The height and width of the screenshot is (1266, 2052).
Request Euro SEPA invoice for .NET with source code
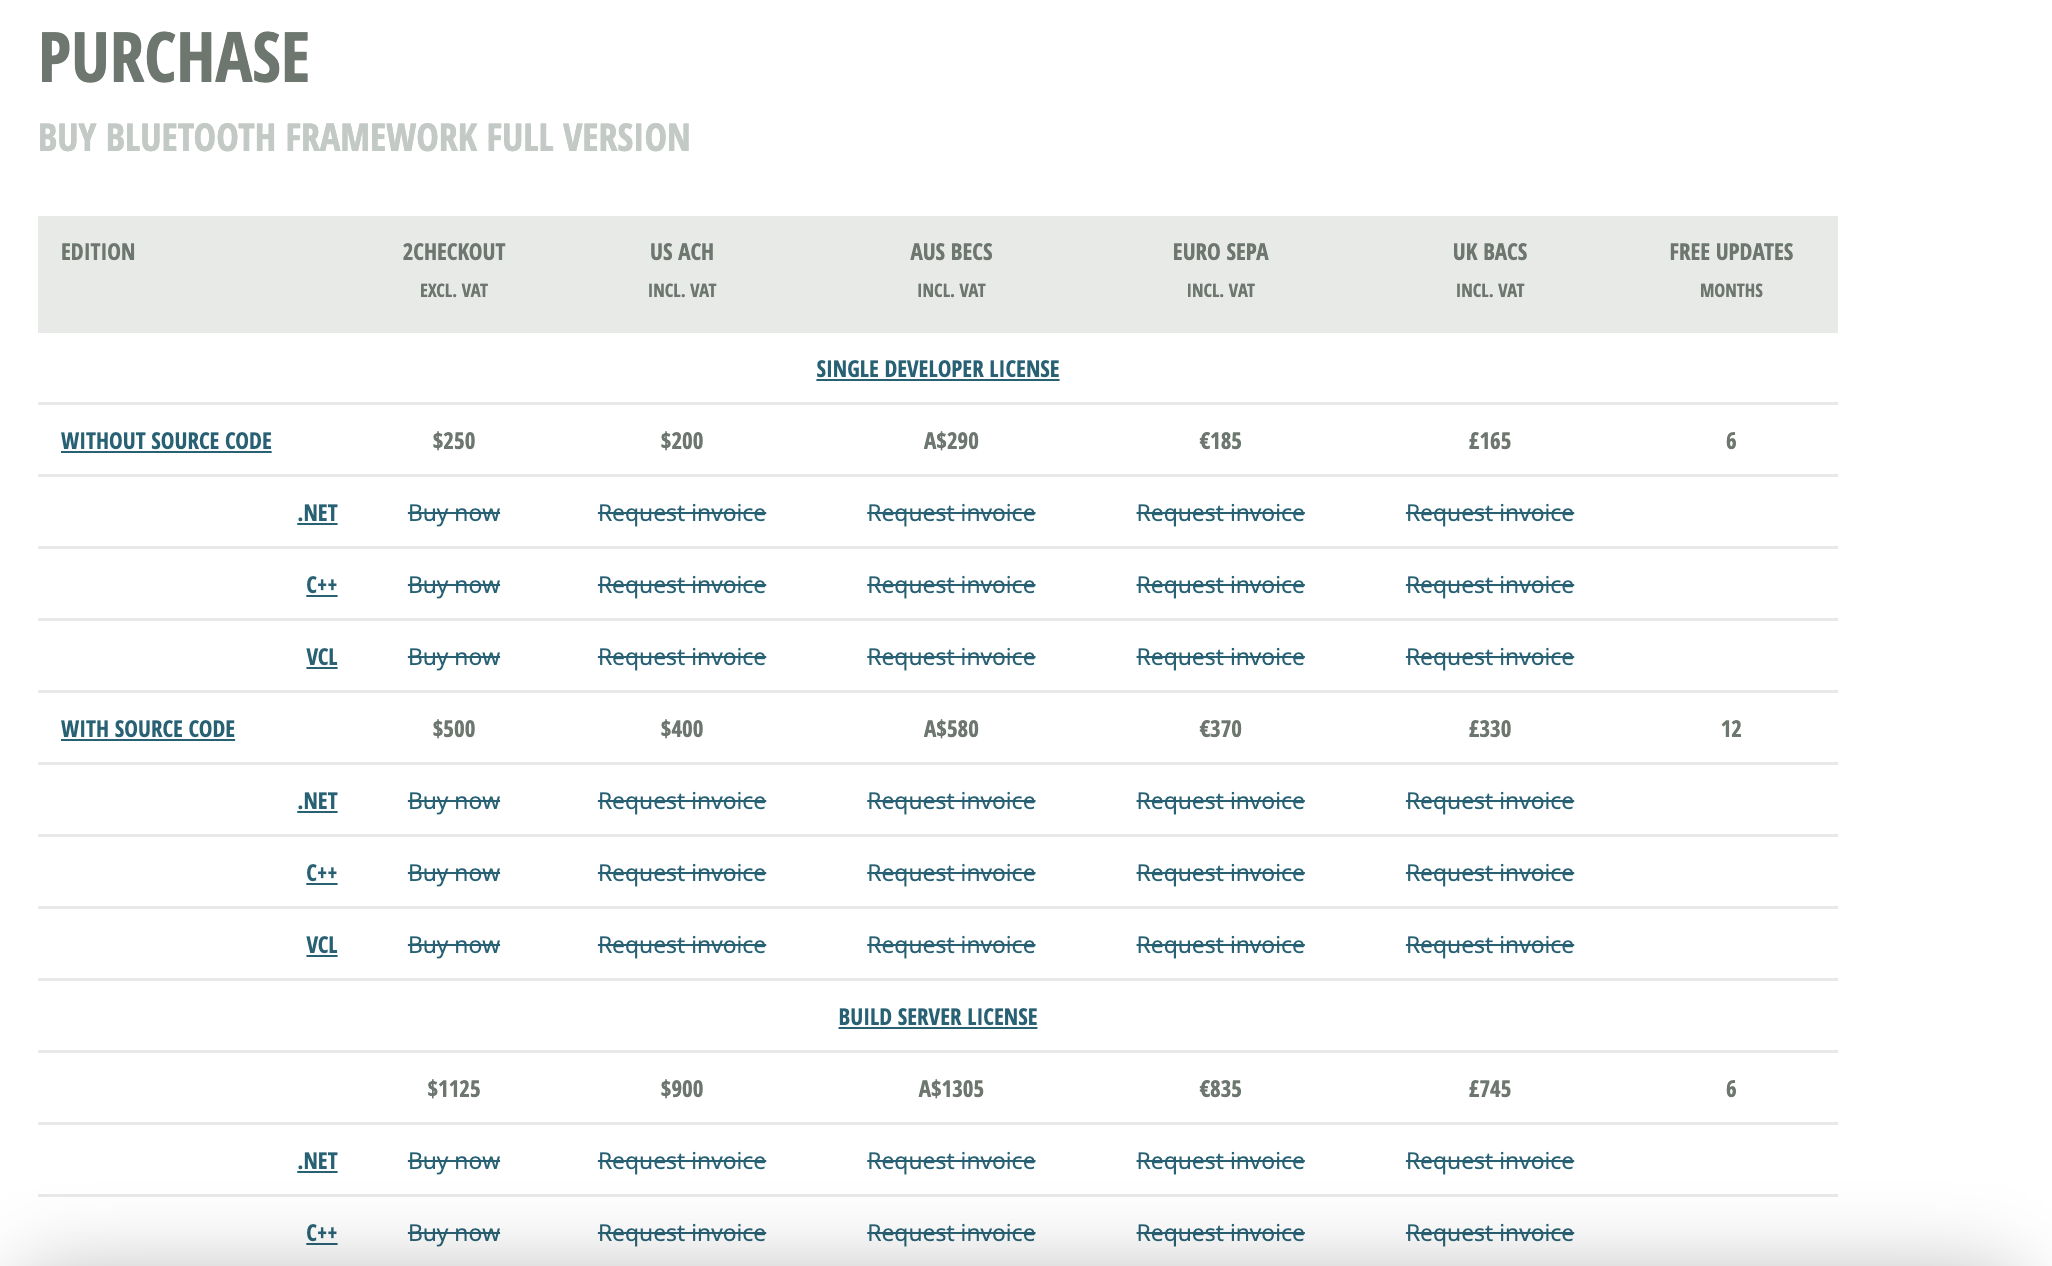click(1220, 801)
